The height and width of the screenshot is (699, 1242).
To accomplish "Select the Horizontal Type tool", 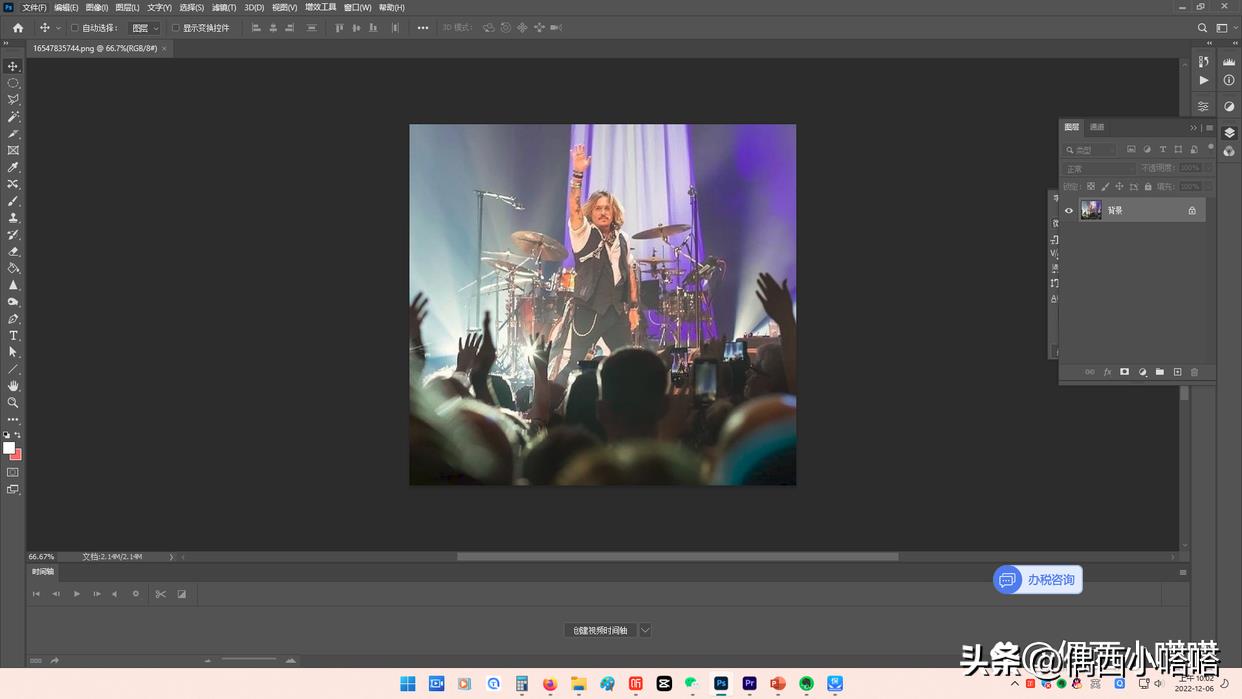I will tap(13, 335).
